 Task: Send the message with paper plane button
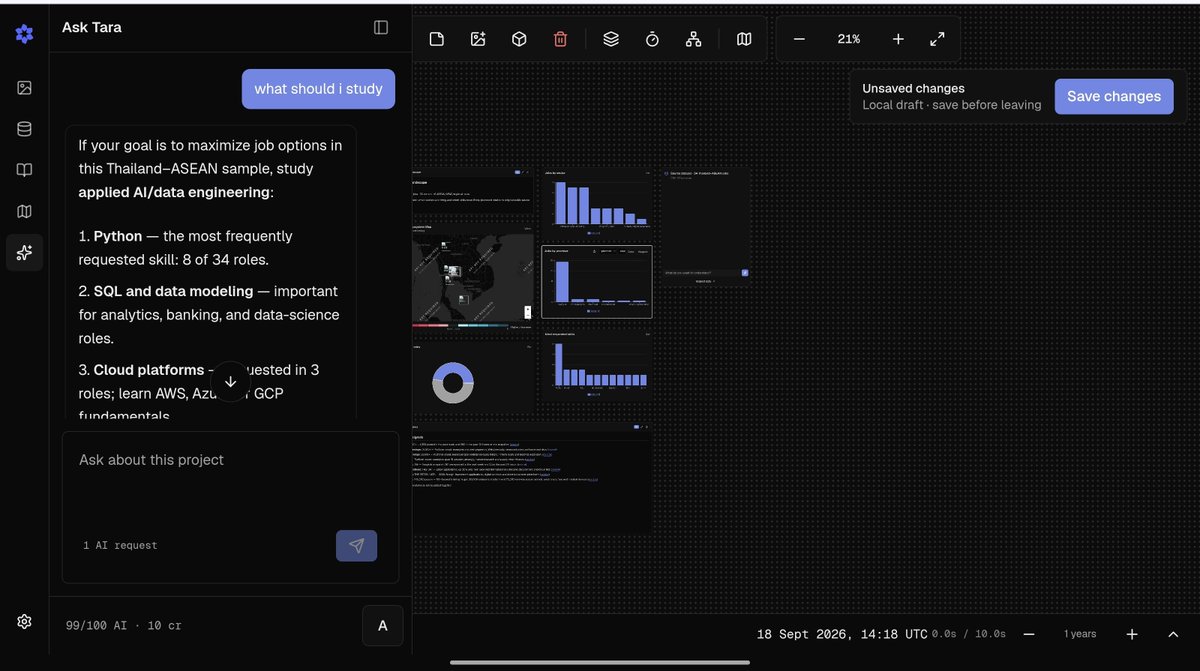(356, 545)
